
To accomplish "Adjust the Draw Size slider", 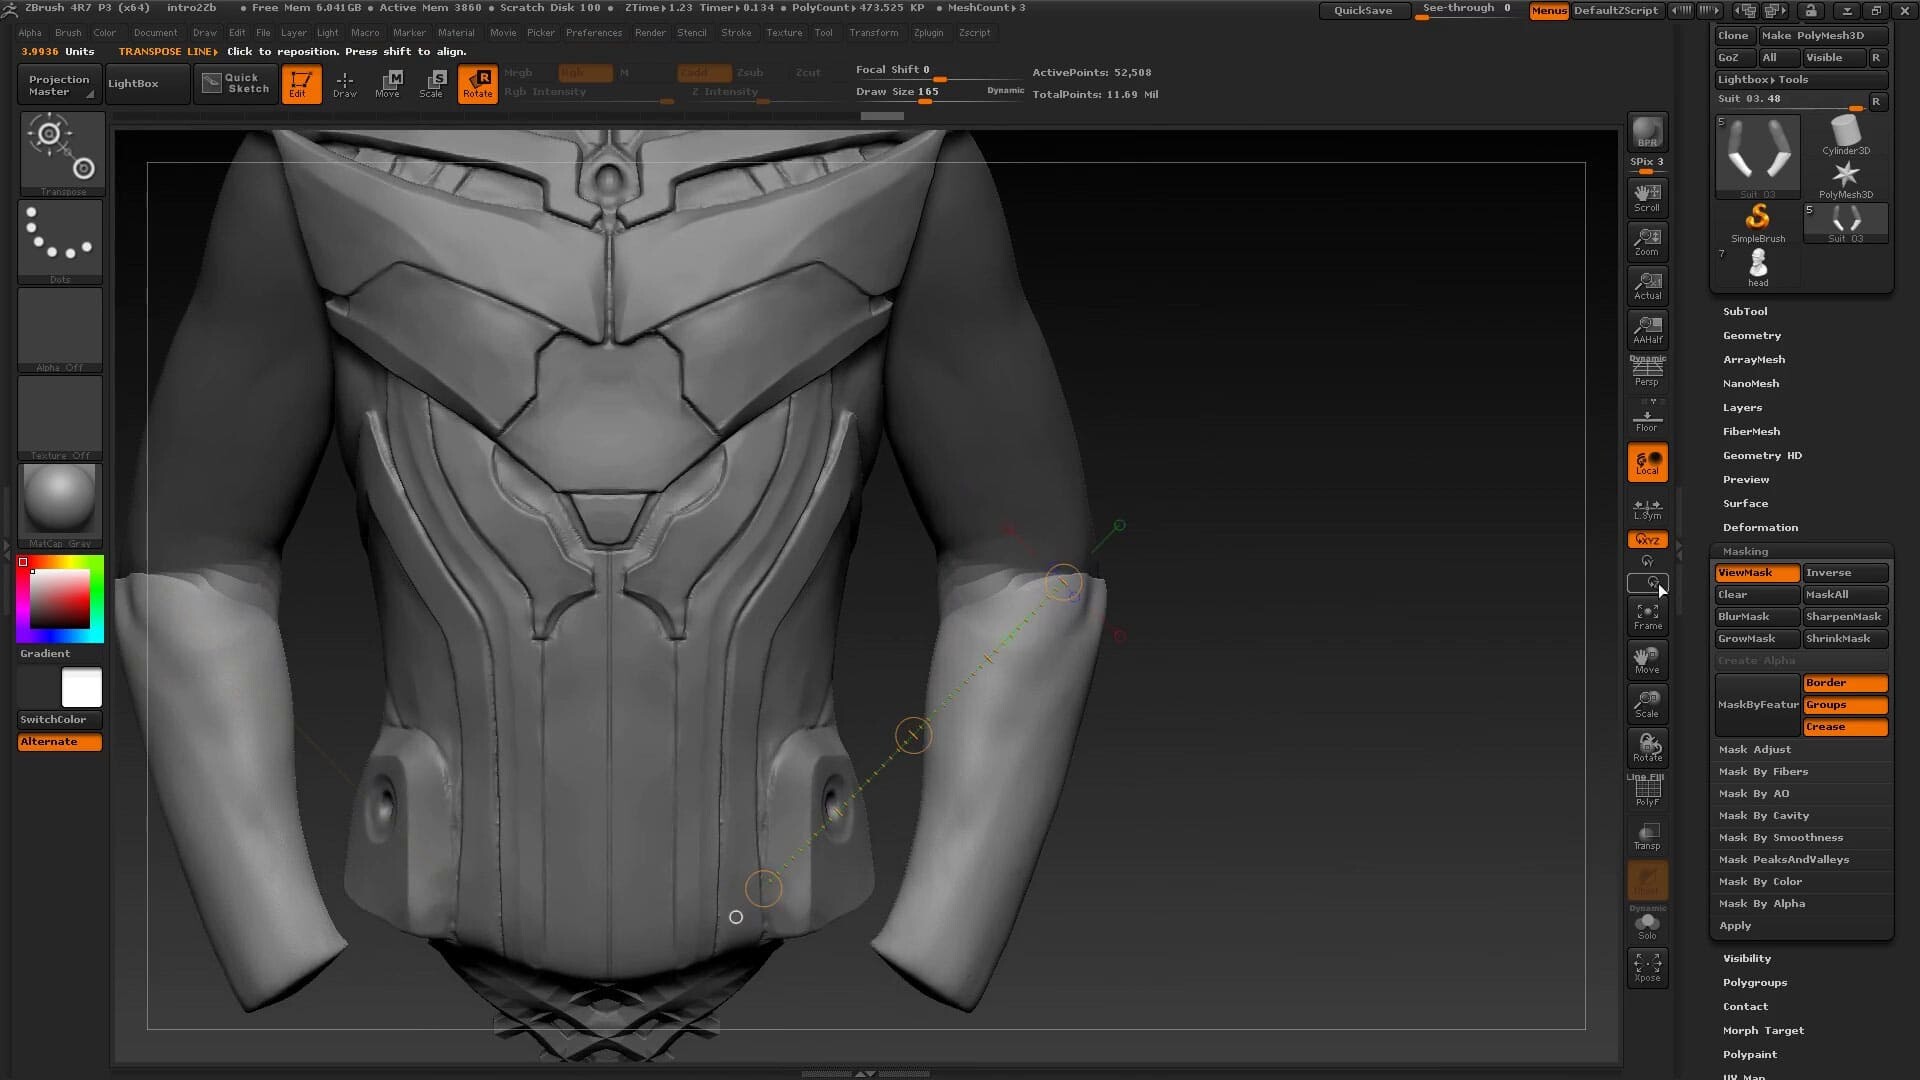I will point(940,93).
